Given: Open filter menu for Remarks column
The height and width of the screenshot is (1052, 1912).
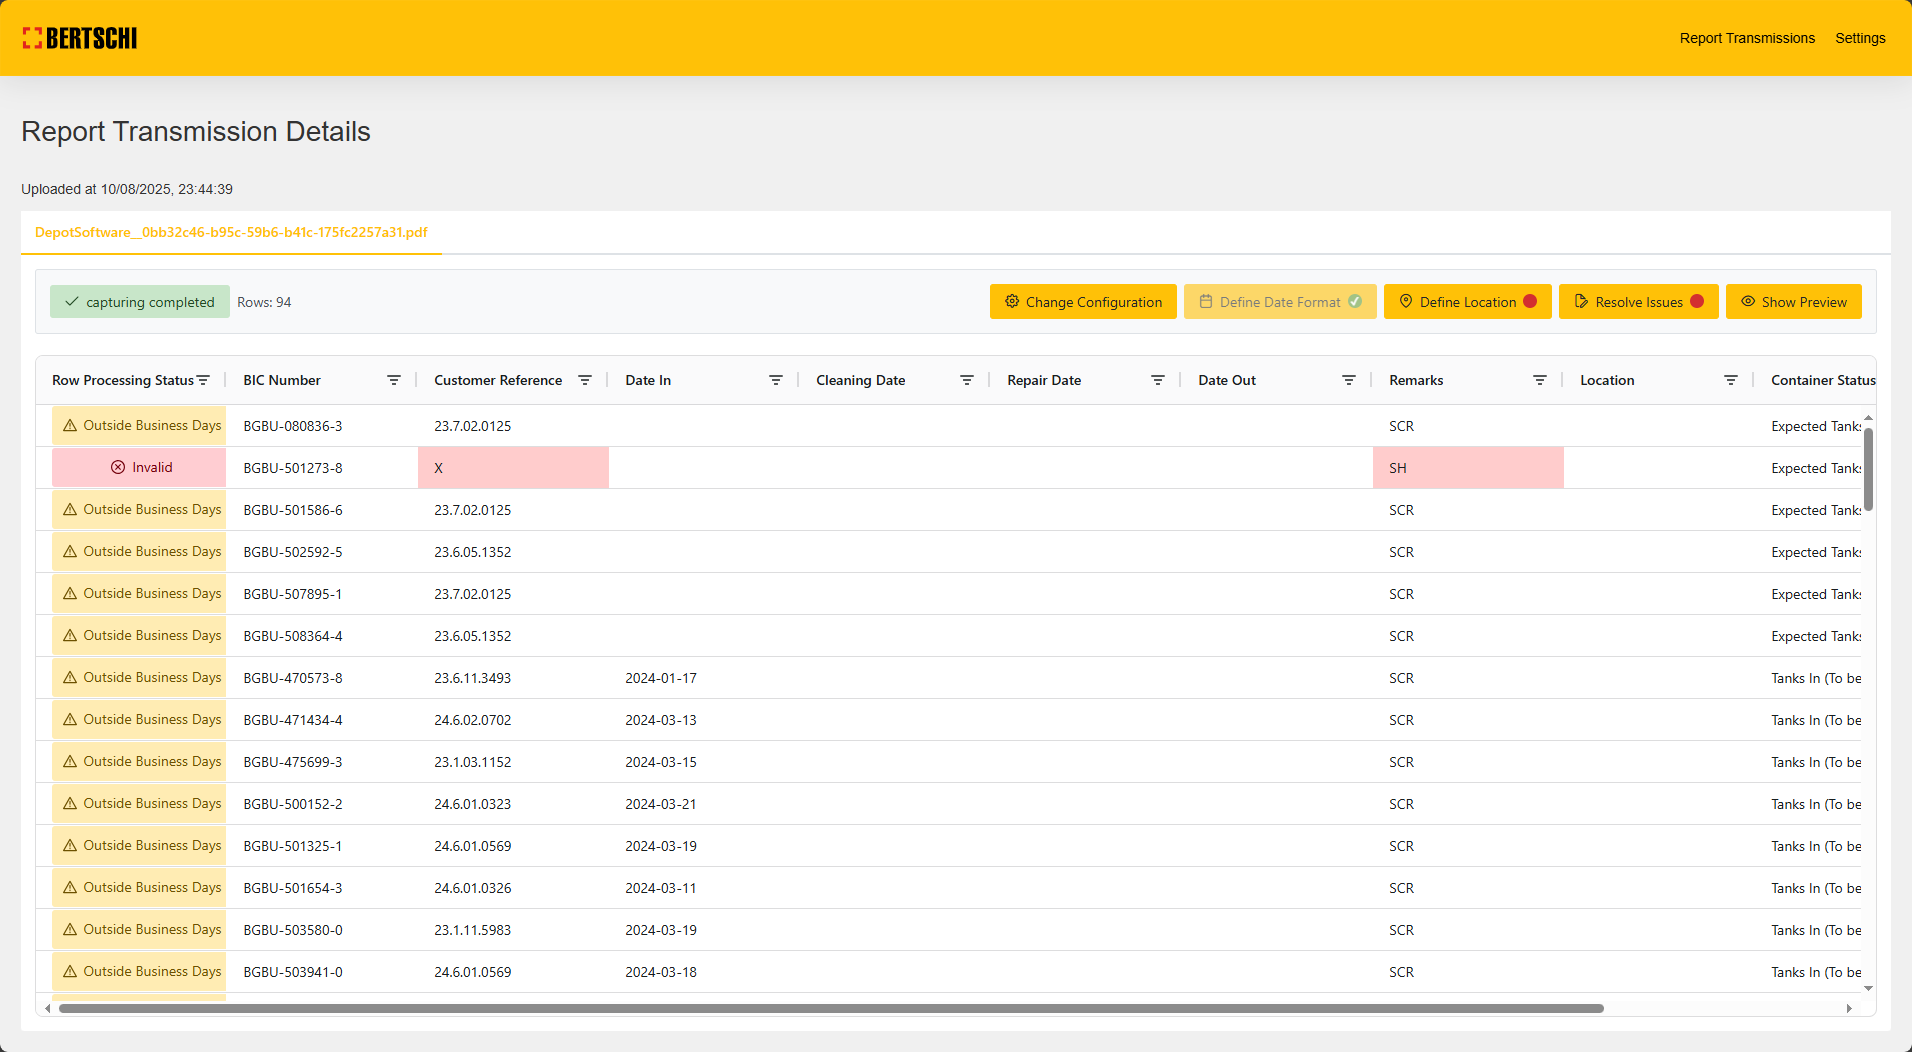Looking at the screenshot, I should click(x=1540, y=380).
